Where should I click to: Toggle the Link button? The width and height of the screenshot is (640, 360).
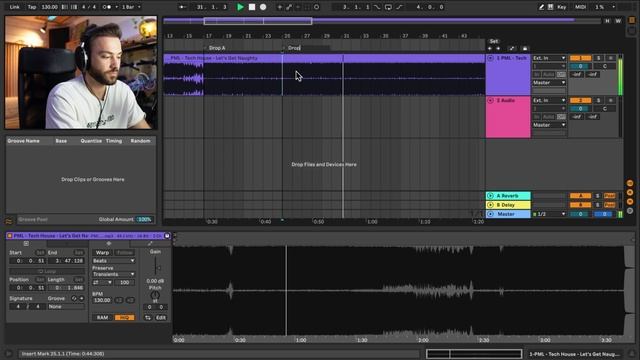click(14, 7)
